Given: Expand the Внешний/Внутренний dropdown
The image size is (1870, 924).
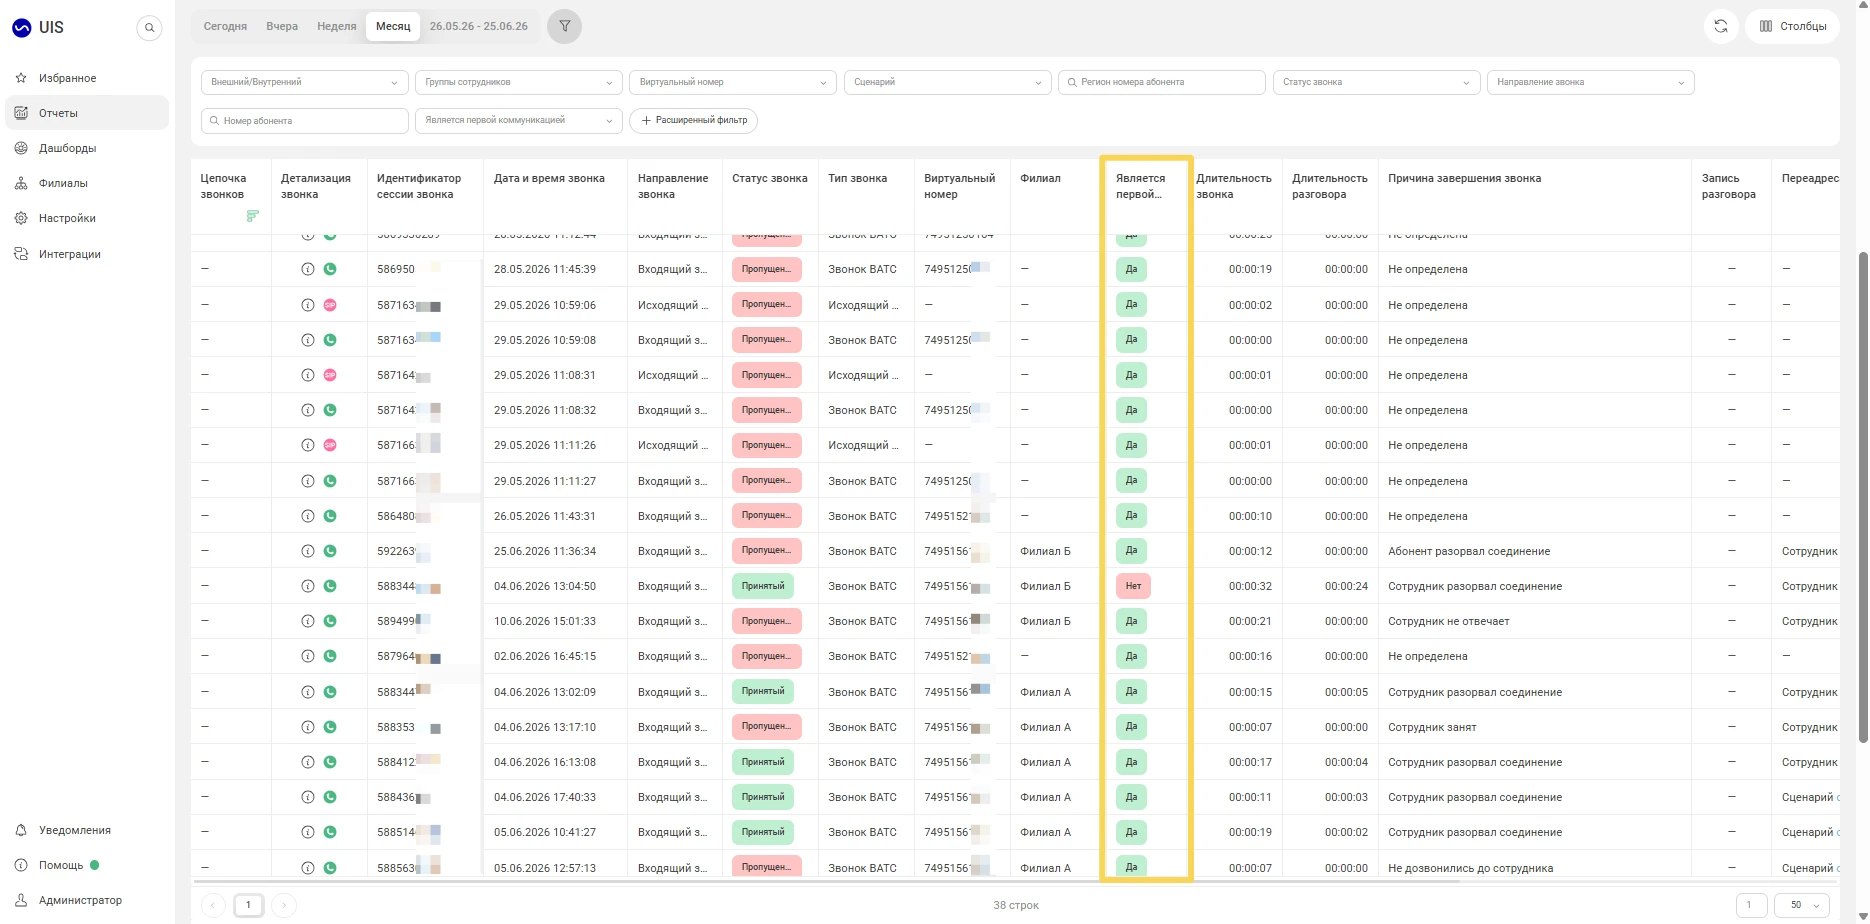Looking at the screenshot, I should (x=305, y=82).
